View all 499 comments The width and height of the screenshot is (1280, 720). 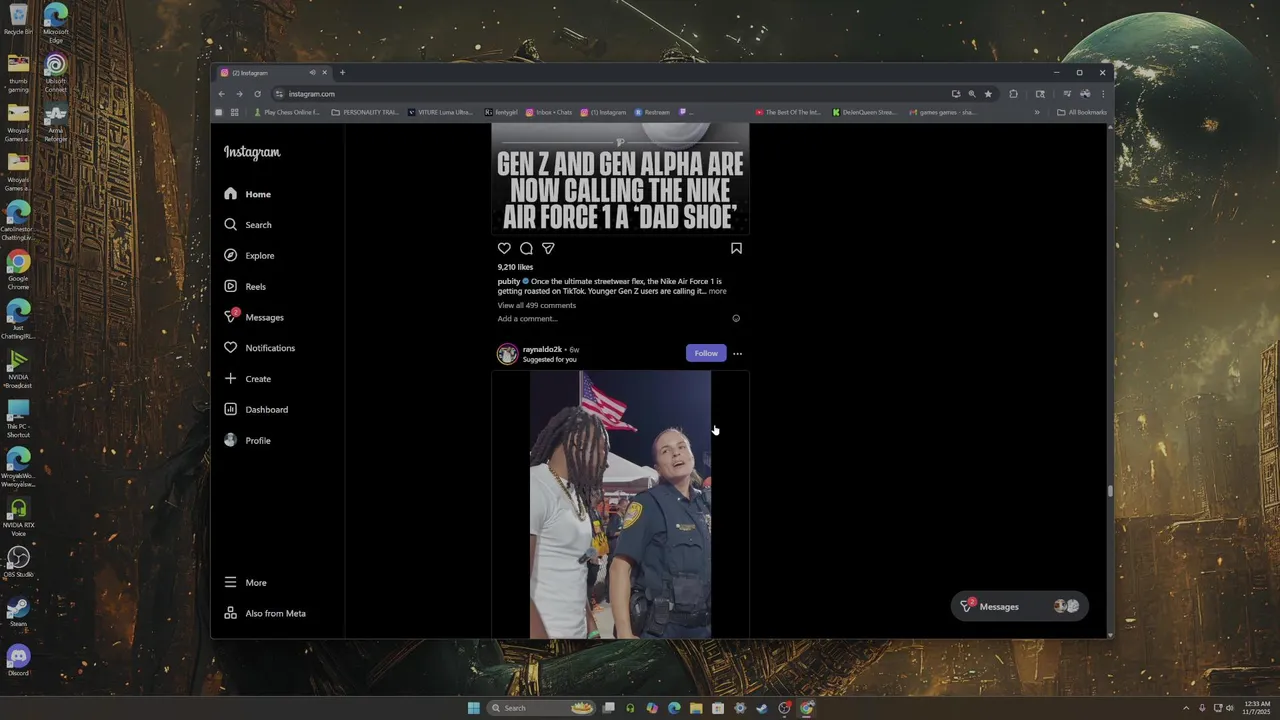click(x=537, y=305)
